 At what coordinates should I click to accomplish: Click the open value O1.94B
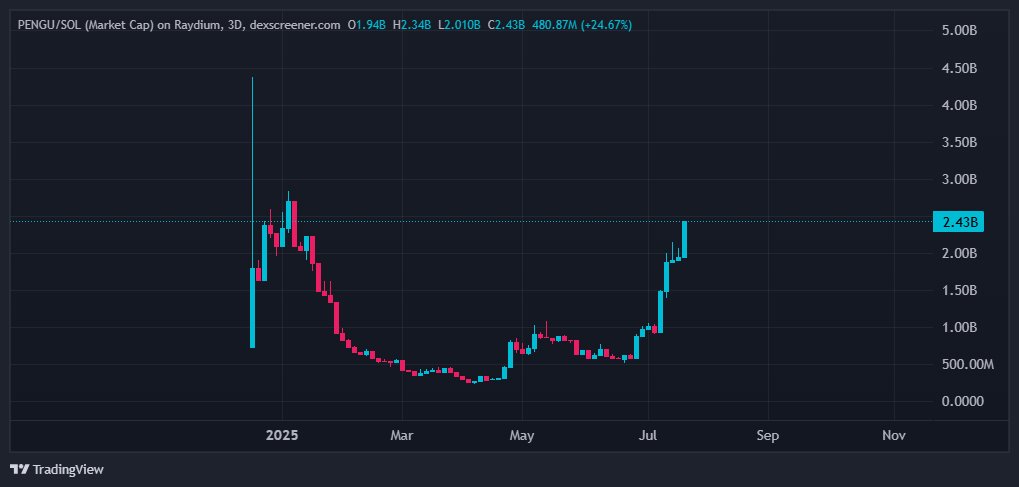coord(367,25)
